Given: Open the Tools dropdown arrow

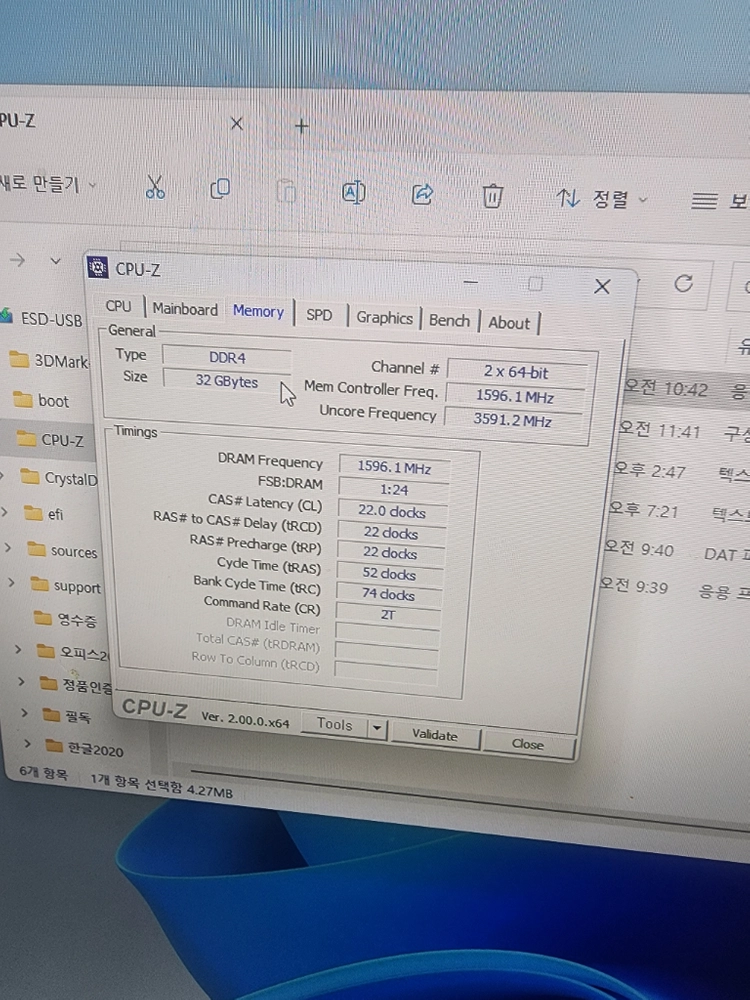Looking at the screenshot, I should [x=377, y=728].
